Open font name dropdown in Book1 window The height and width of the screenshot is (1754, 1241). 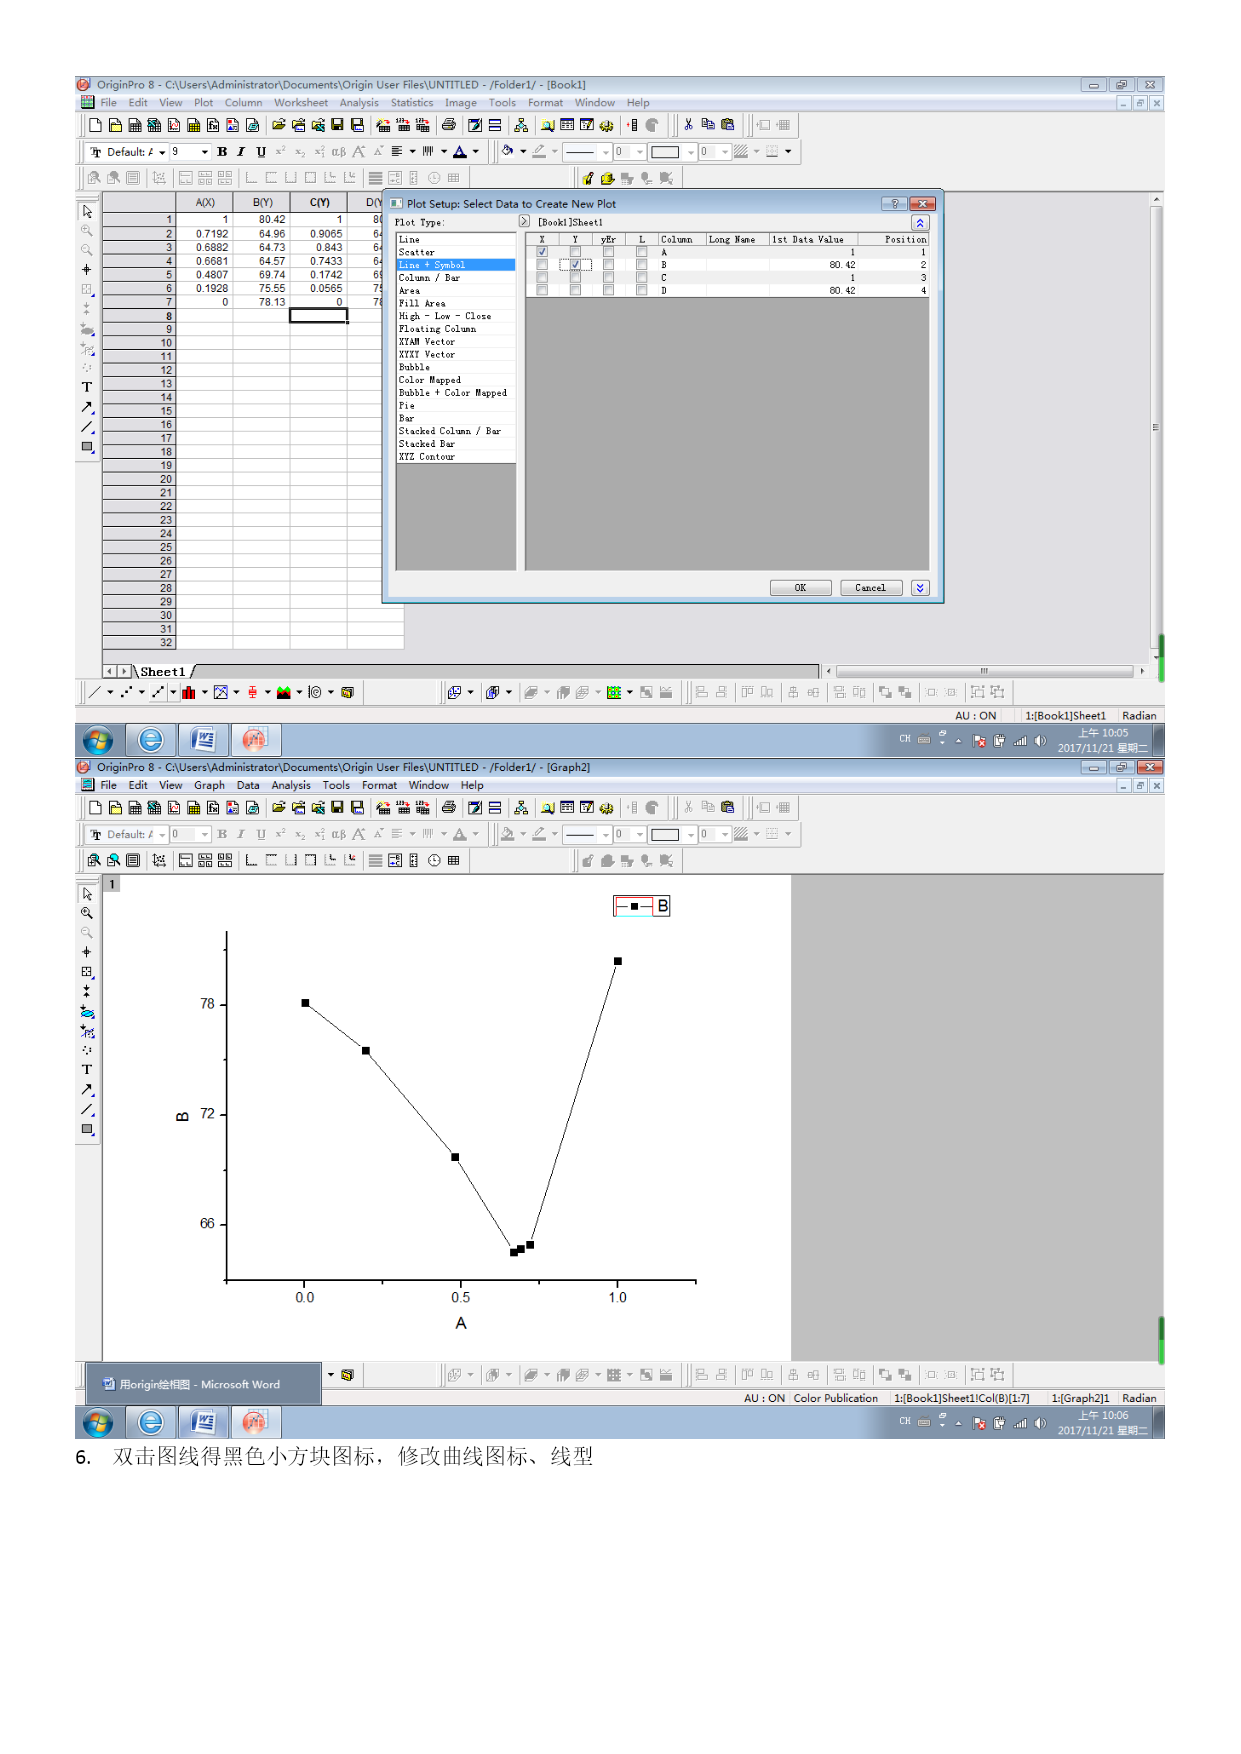click(162, 152)
